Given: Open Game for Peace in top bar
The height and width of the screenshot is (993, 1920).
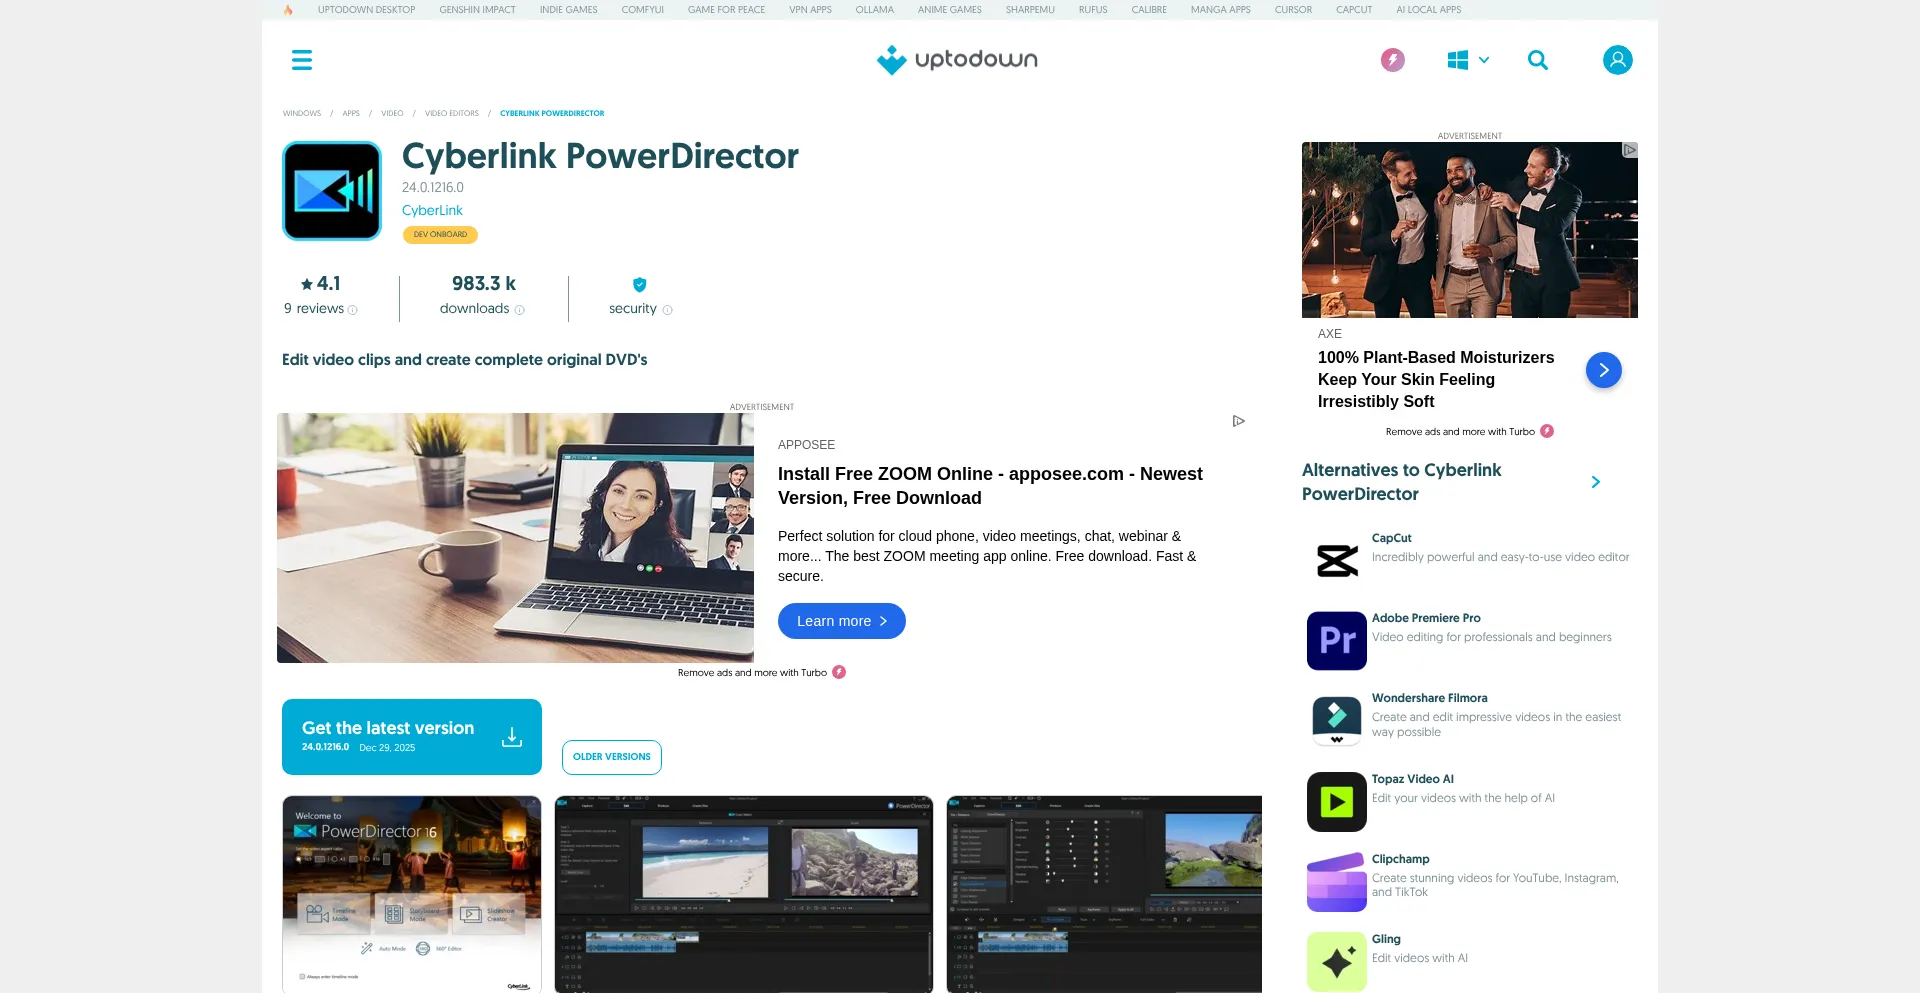Looking at the screenshot, I should pyautogui.click(x=727, y=10).
